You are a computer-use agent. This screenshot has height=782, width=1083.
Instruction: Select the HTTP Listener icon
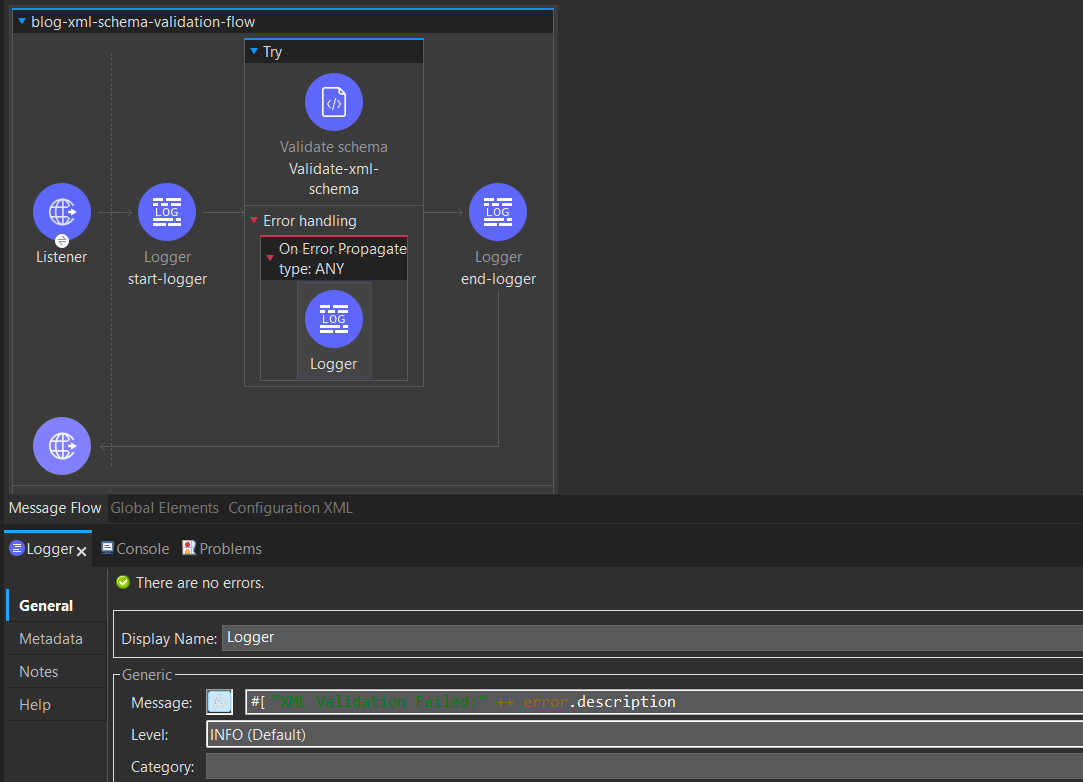pos(62,212)
